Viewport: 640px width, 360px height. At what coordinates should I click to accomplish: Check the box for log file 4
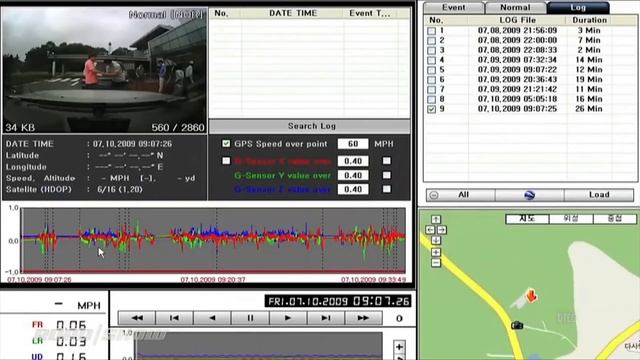431,60
